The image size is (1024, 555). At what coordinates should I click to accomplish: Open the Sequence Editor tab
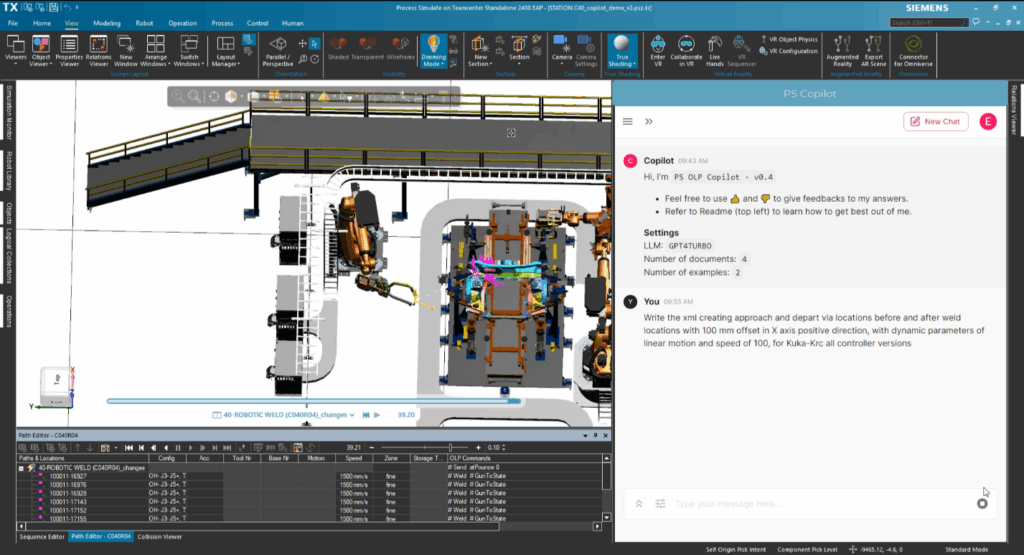pos(42,537)
